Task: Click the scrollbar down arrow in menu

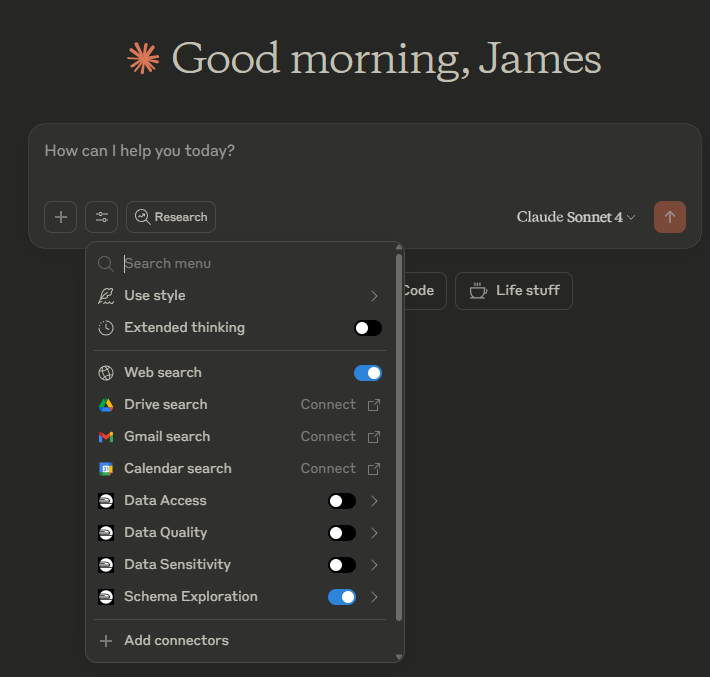Action: tap(399, 657)
